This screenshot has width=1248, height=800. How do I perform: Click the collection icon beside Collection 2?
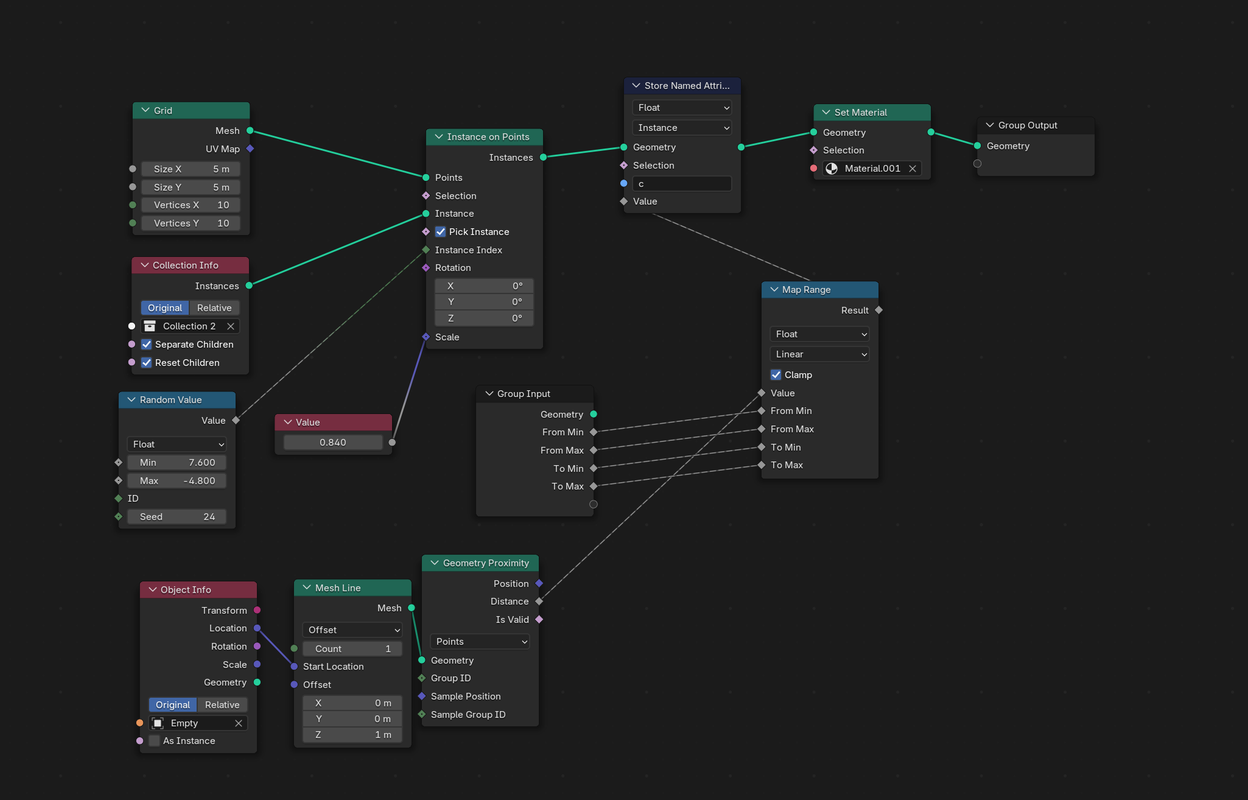coord(150,326)
